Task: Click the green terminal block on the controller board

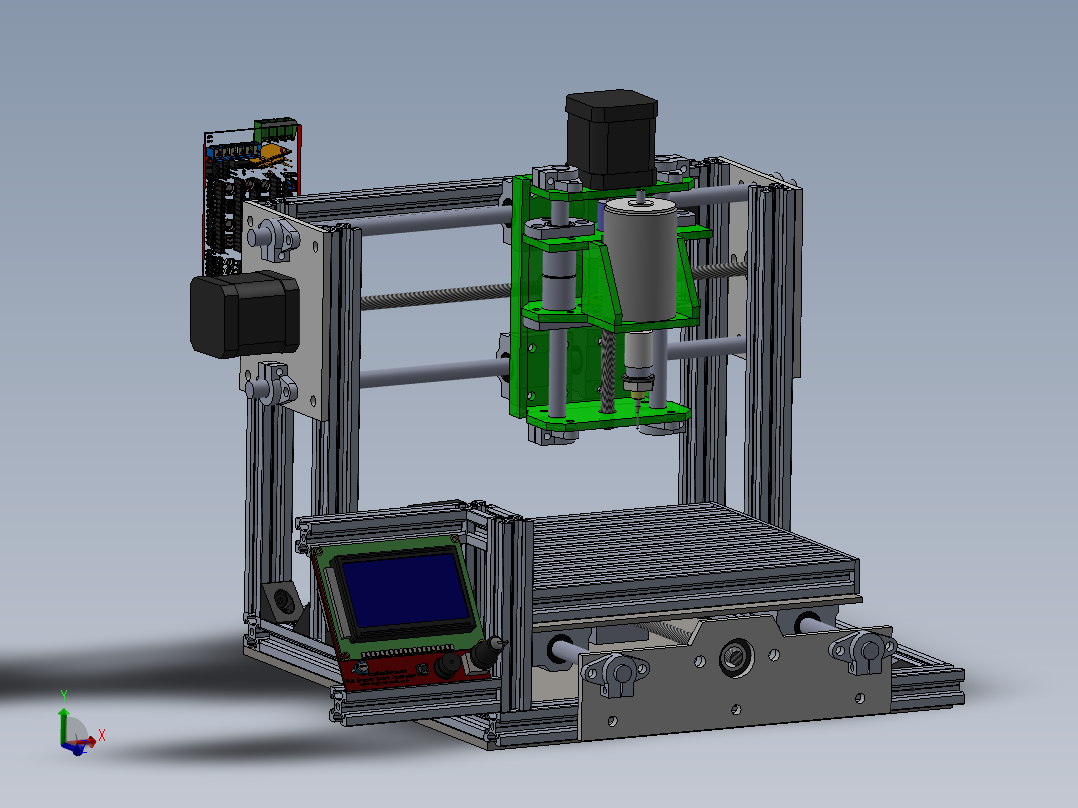Action: tap(277, 129)
